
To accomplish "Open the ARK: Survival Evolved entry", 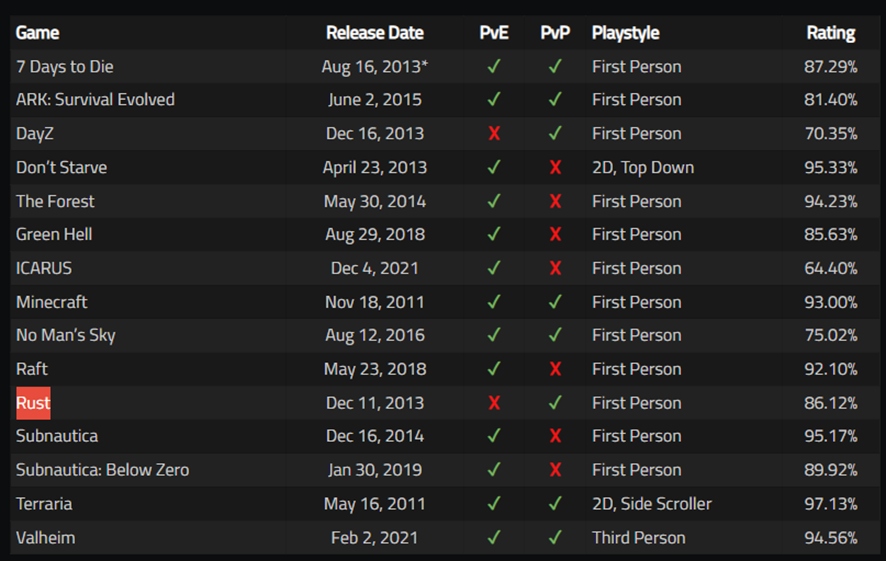I will pos(95,99).
